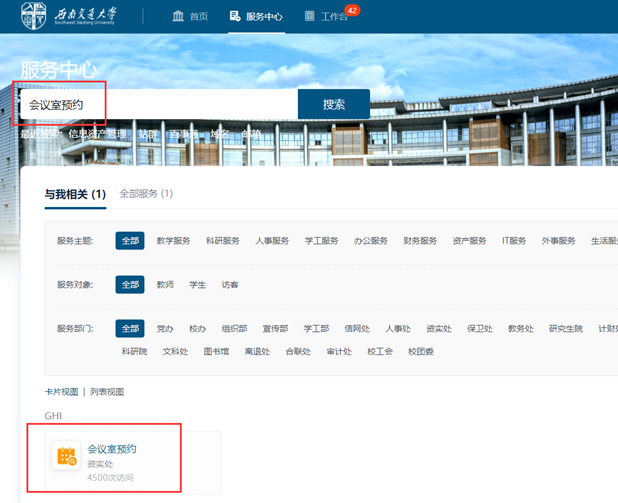Switch to 卡片视图 card view
The image size is (618, 503).
(x=61, y=392)
